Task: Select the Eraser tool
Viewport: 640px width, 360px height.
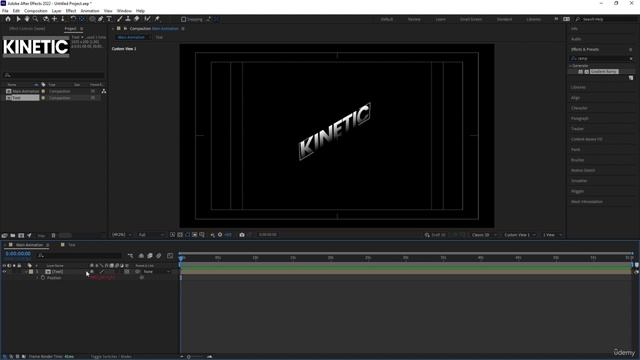Action: (x=137, y=19)
